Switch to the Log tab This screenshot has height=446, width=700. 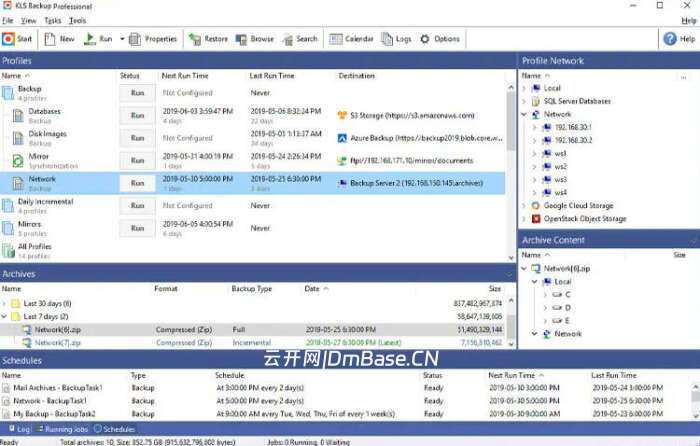tap(19, 429)
